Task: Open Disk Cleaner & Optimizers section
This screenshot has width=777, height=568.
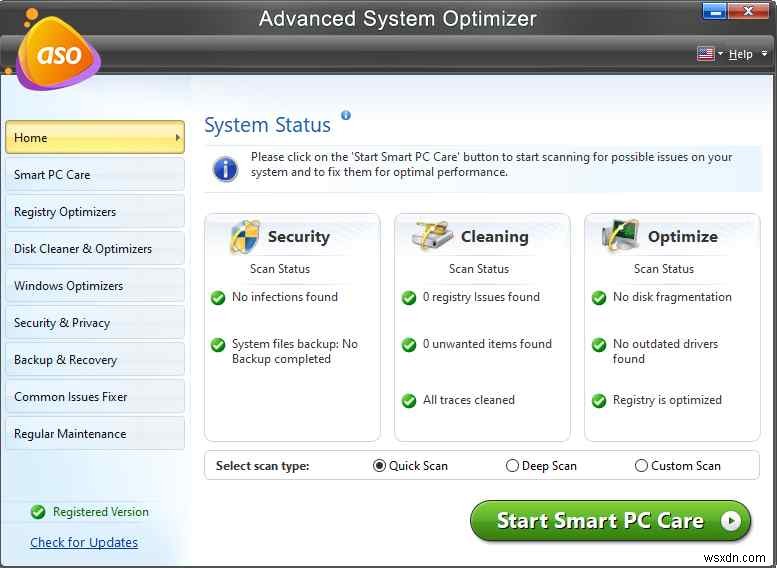Action: click(95, 249)
